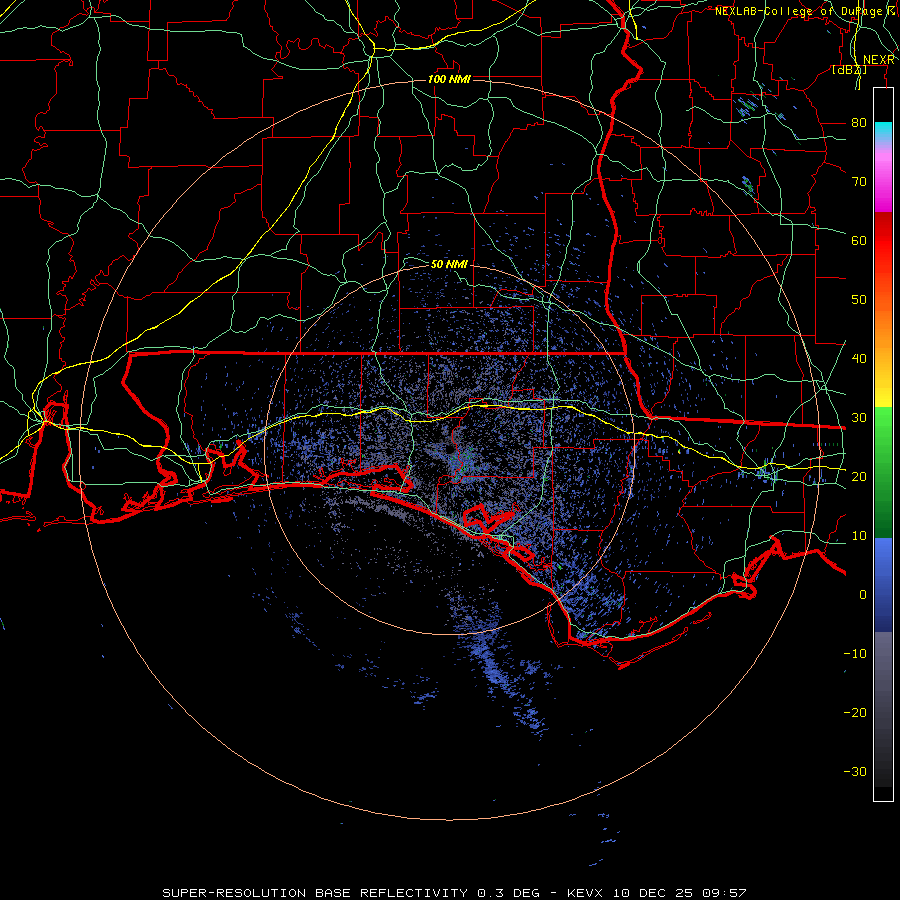Click the SUPER-RESOLUTION BASE REFLECTIVITY caption text
The image size is (900, 900).
click(x=315, y=893)
